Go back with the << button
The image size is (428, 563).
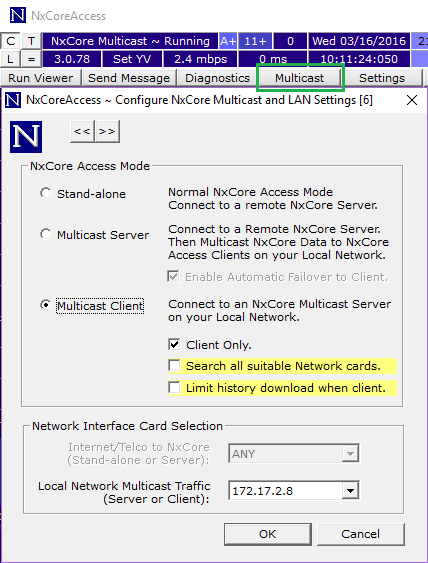pos(82,131)
